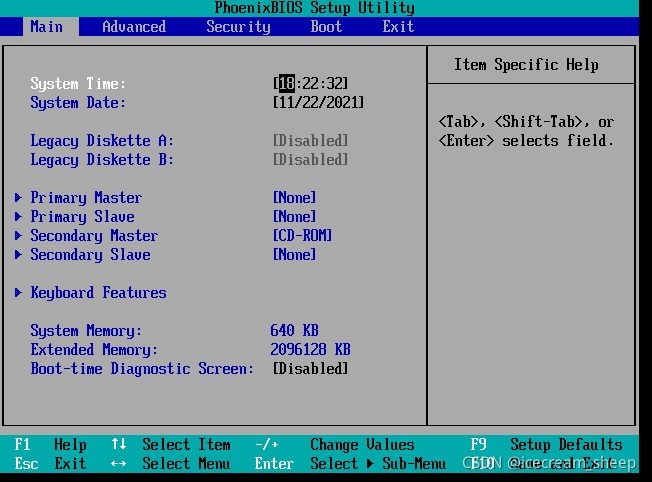Expand the Primary Slave submenu arrow

point(19,217)
